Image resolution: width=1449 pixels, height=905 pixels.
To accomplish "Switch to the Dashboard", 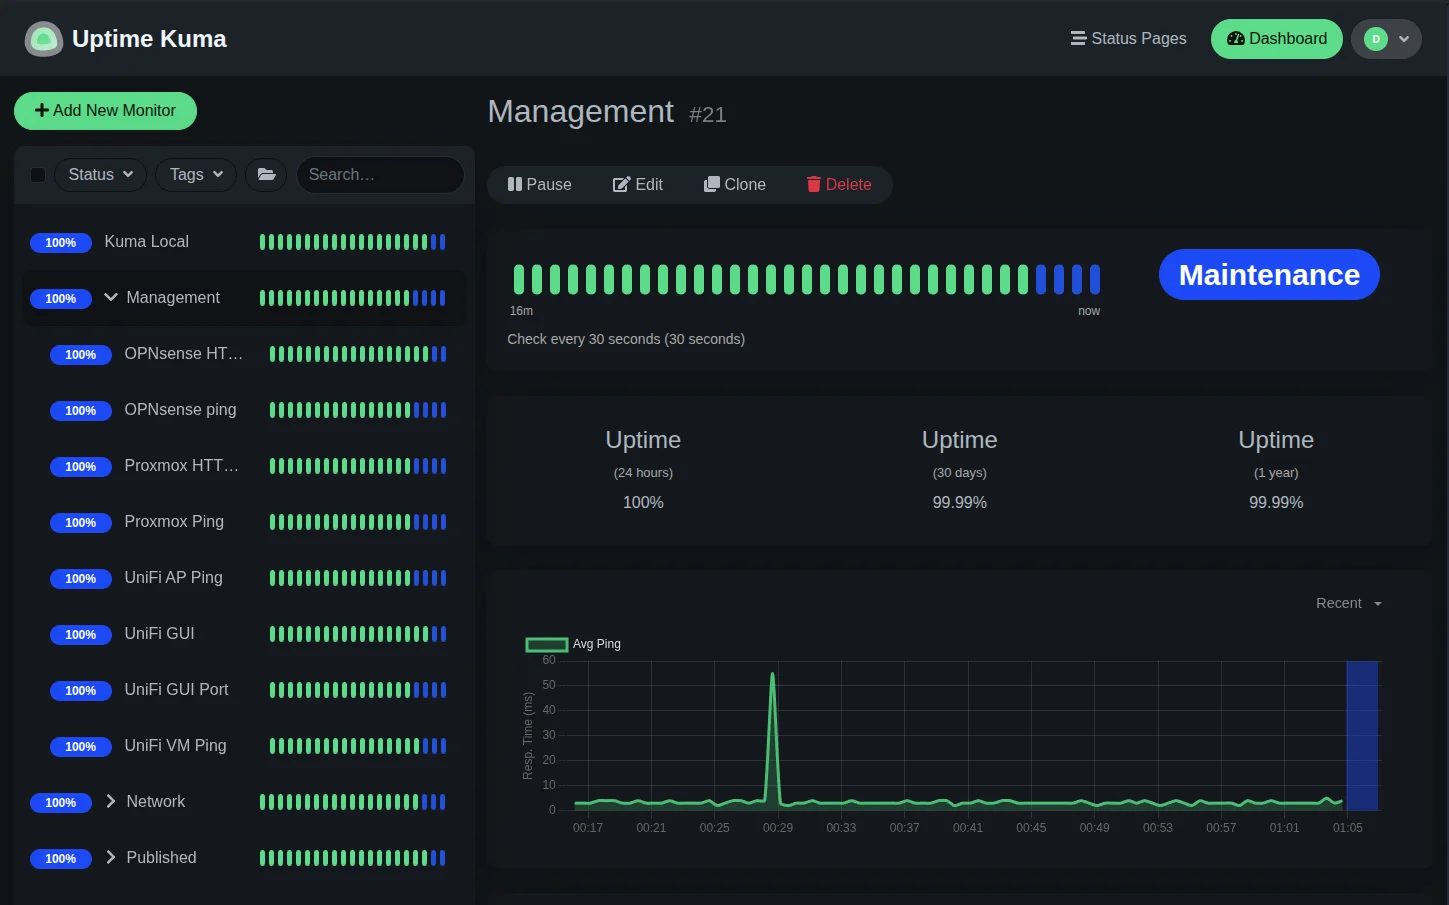I will pos(1277,38).
